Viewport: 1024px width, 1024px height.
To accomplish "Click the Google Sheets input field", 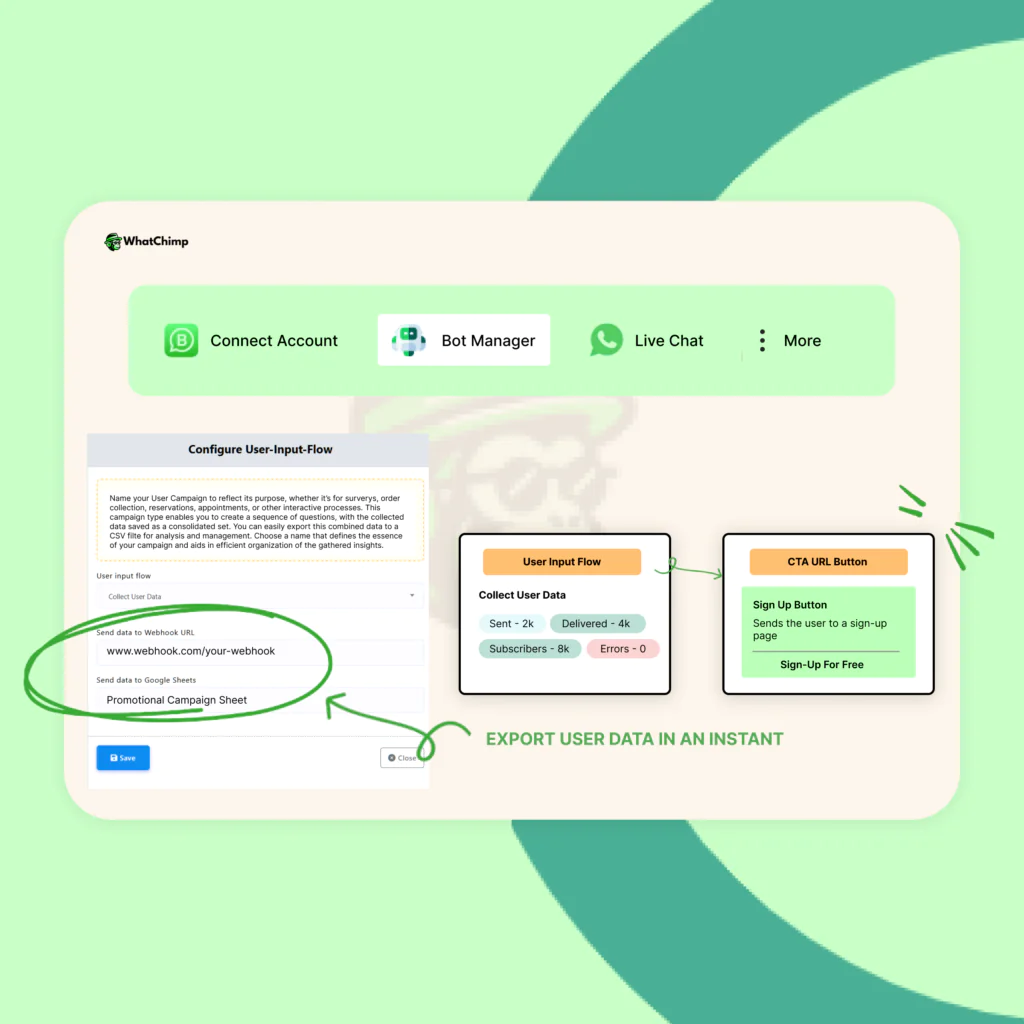I will pyautogui.click(x=260, y=700).
